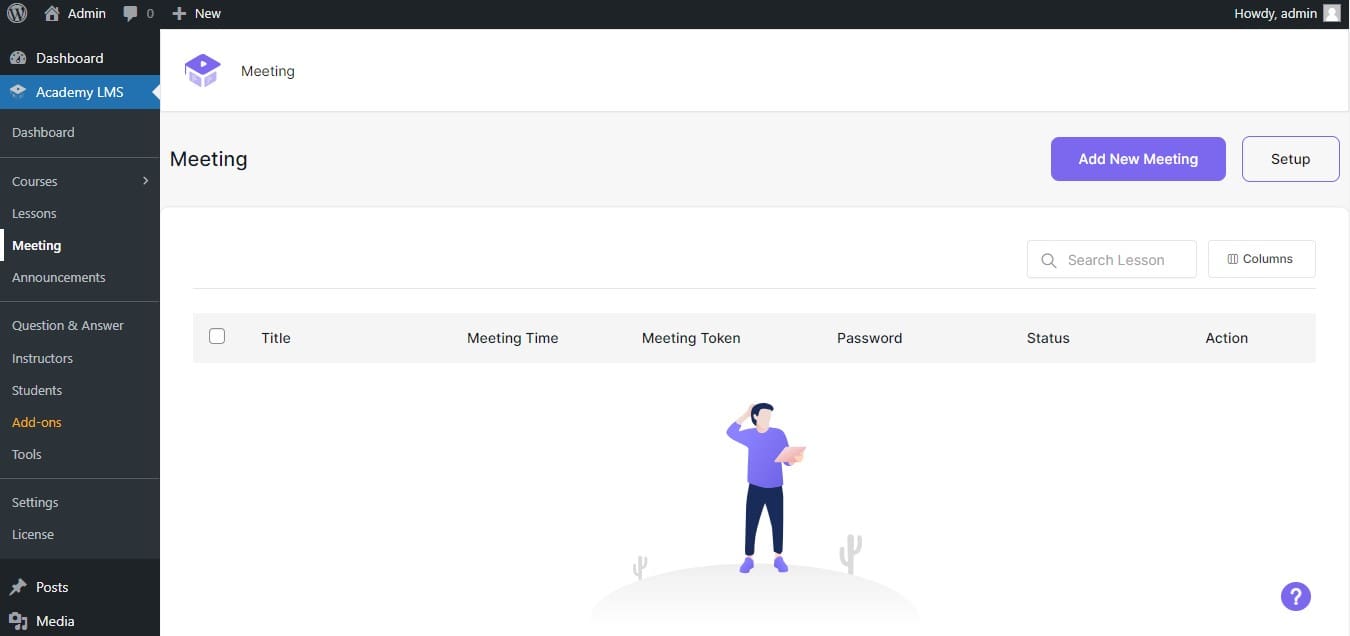Open Announcements in the sidebar

(x=58, y=277)
